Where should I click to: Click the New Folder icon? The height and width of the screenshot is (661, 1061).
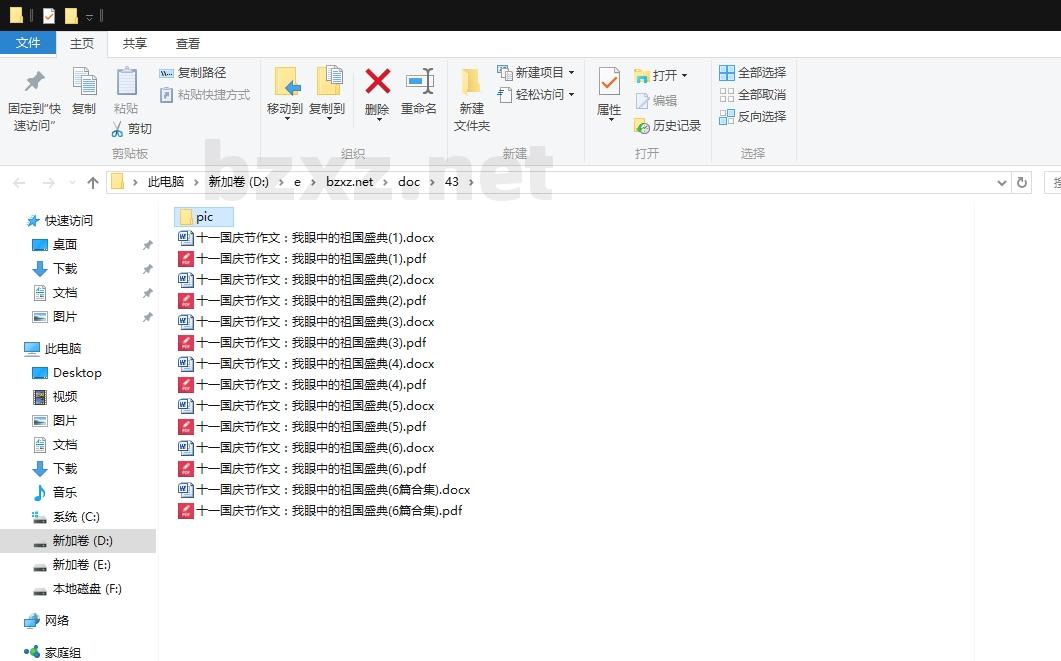pyautogui.click(x=471, y=82)
